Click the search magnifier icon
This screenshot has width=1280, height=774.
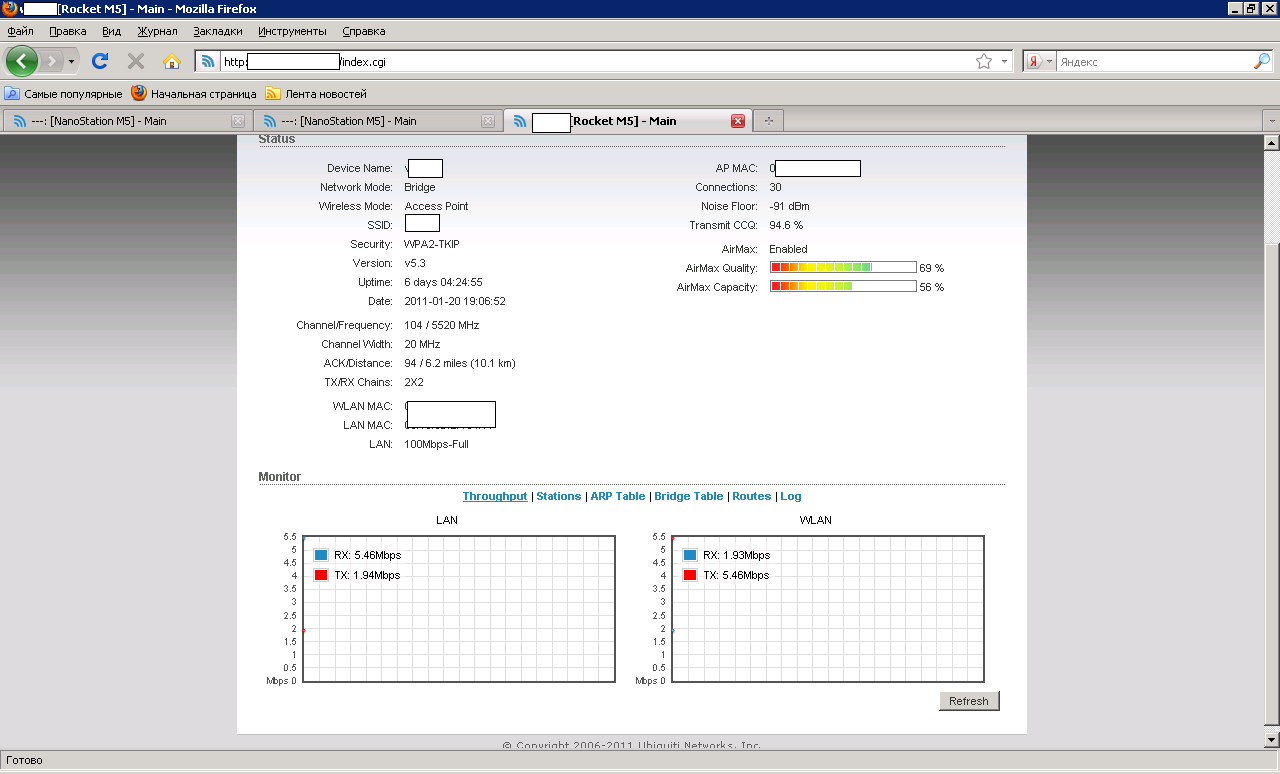pos(1261,61)
